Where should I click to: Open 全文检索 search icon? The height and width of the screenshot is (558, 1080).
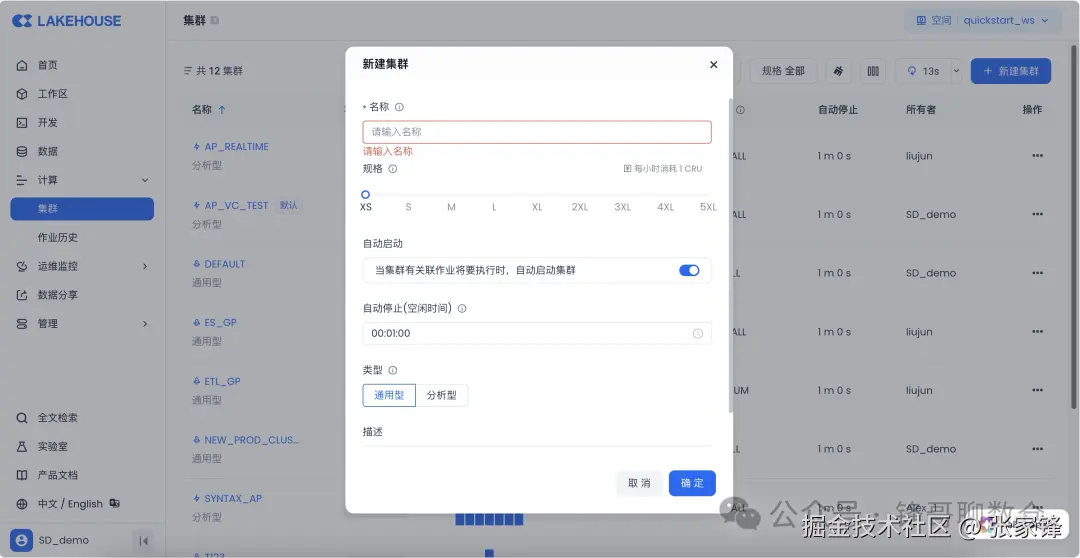22,417
